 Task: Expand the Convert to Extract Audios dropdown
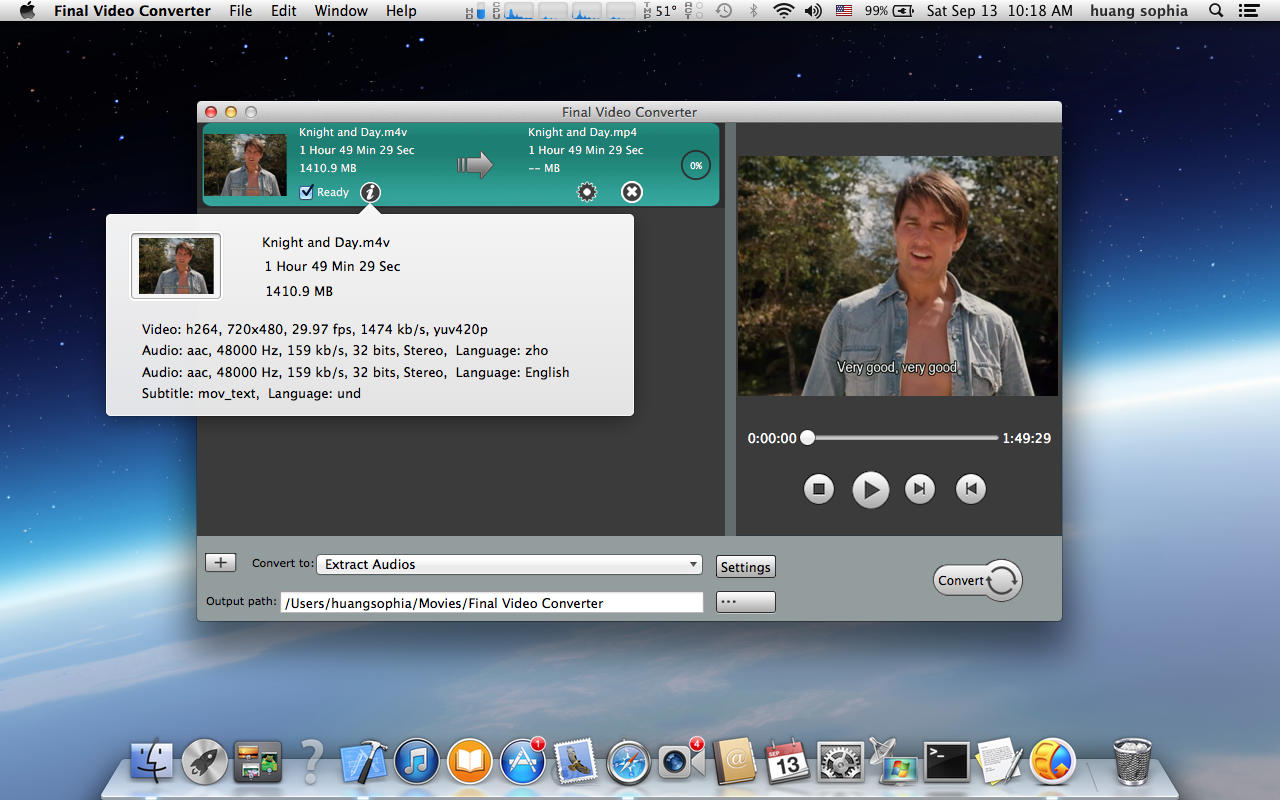510,564
